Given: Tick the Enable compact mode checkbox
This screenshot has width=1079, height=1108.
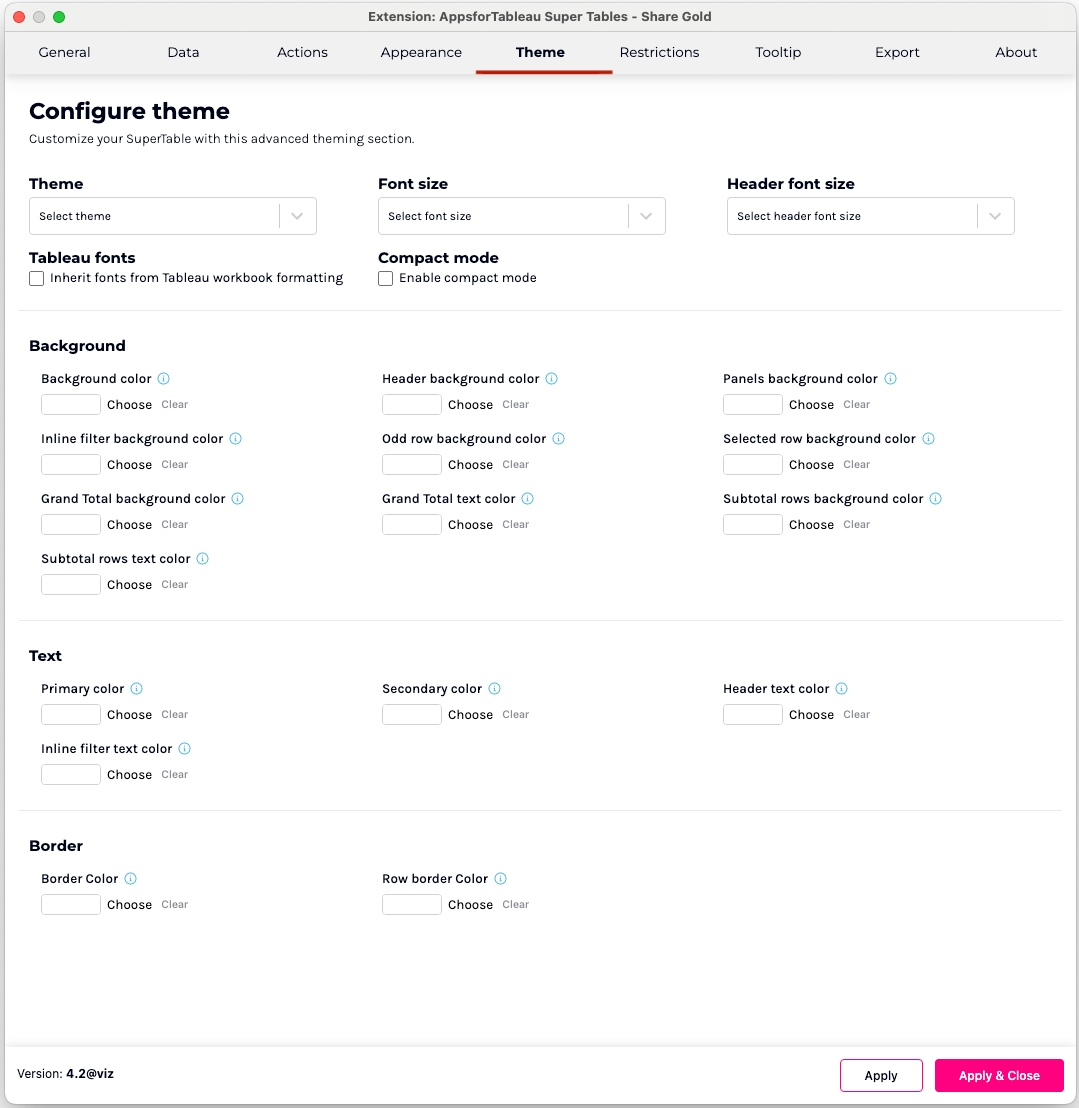Looking at the screenshot, I should (386, 279).
